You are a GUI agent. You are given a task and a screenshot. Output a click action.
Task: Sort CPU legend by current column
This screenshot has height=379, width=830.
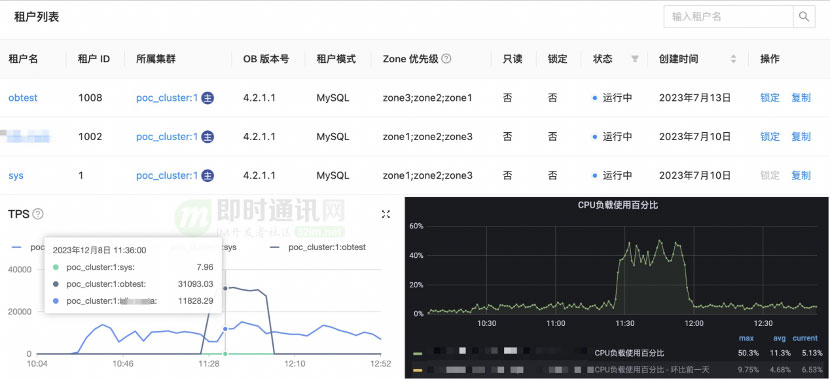pyautogui.click(x=805, y=338)
